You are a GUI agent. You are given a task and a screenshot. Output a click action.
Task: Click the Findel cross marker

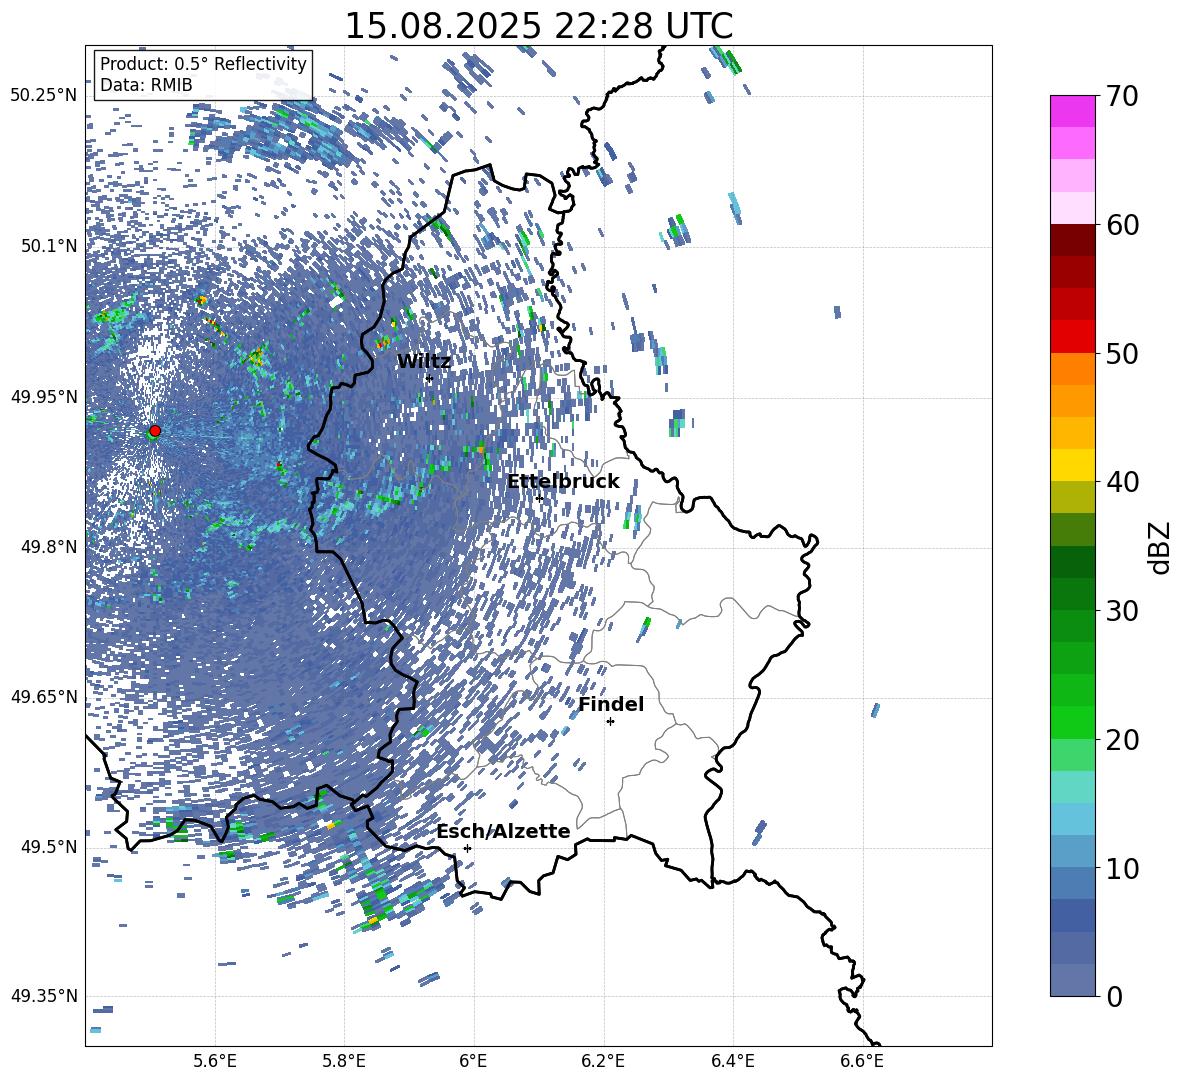pos(610,722)
